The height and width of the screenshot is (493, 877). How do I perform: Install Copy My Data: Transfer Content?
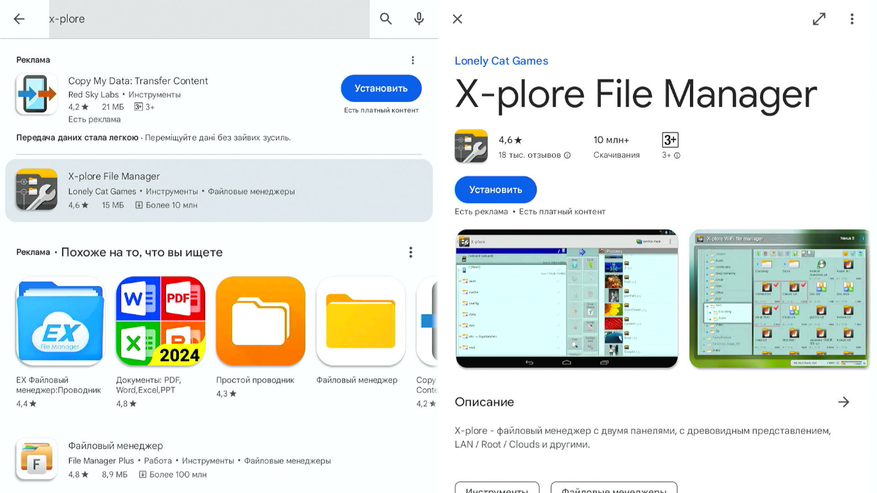[x=381, y=88]
